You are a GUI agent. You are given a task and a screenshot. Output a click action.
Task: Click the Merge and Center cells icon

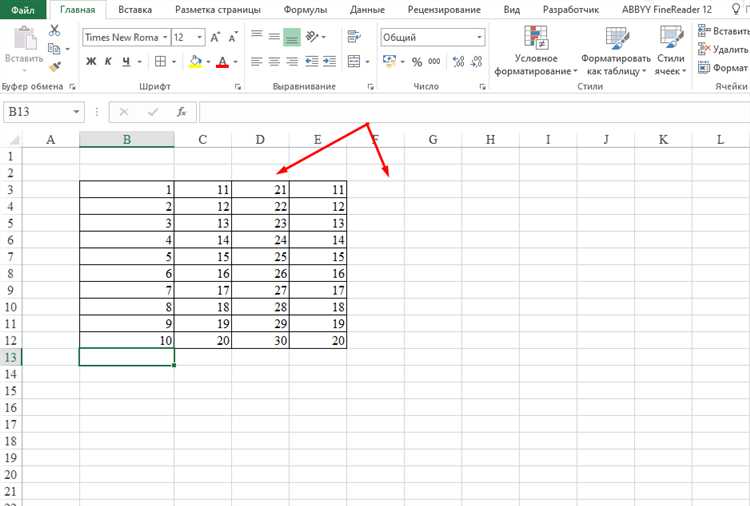(x=354, y=62)
